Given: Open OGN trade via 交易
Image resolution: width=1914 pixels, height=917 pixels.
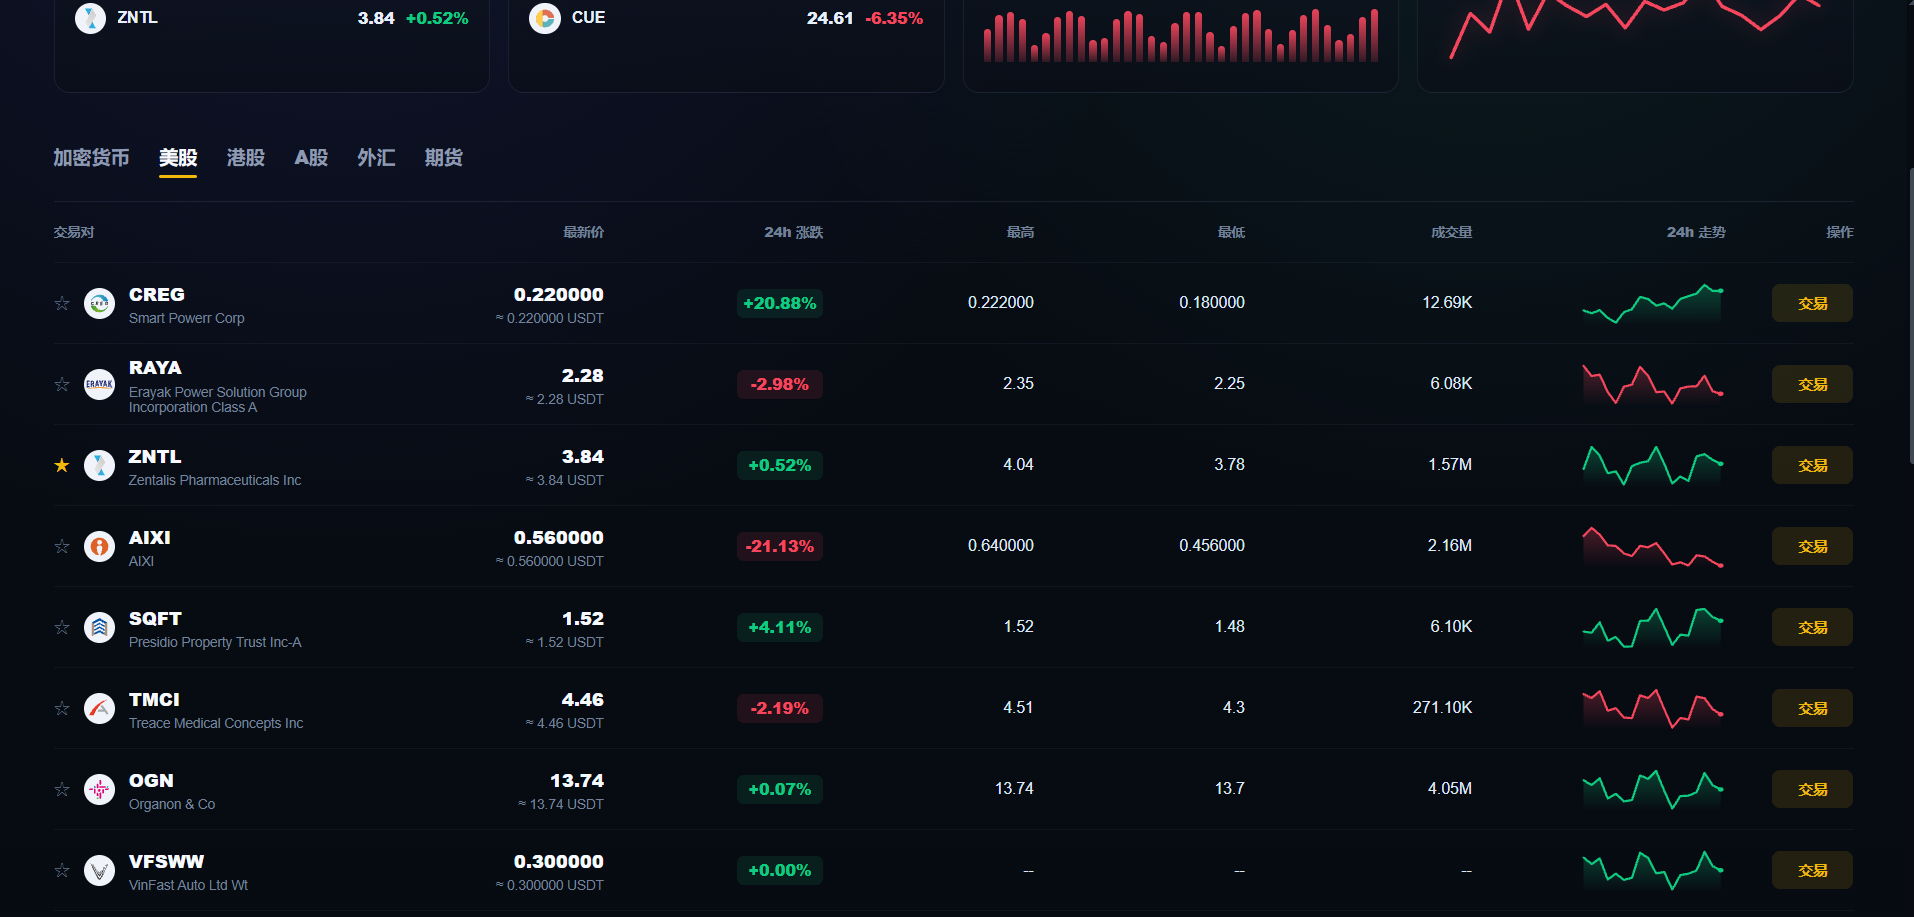Looking at the screenshot, I should tap(1812, 789).
